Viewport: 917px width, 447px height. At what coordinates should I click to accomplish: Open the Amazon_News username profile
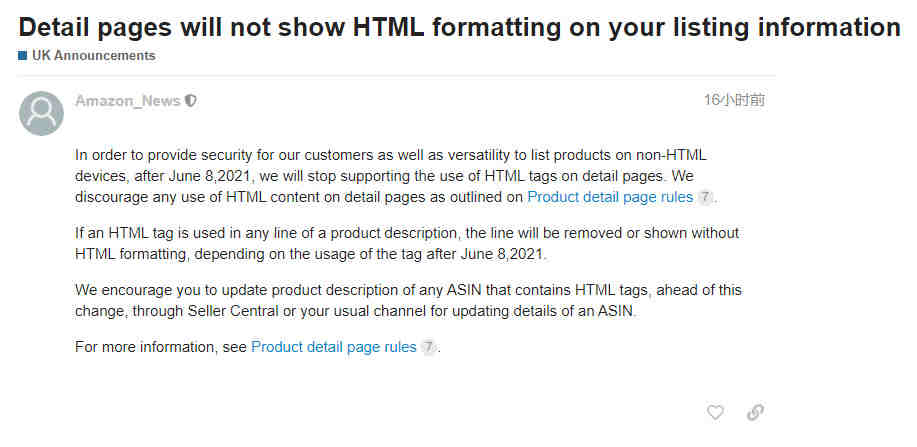(x=127, y=101)
